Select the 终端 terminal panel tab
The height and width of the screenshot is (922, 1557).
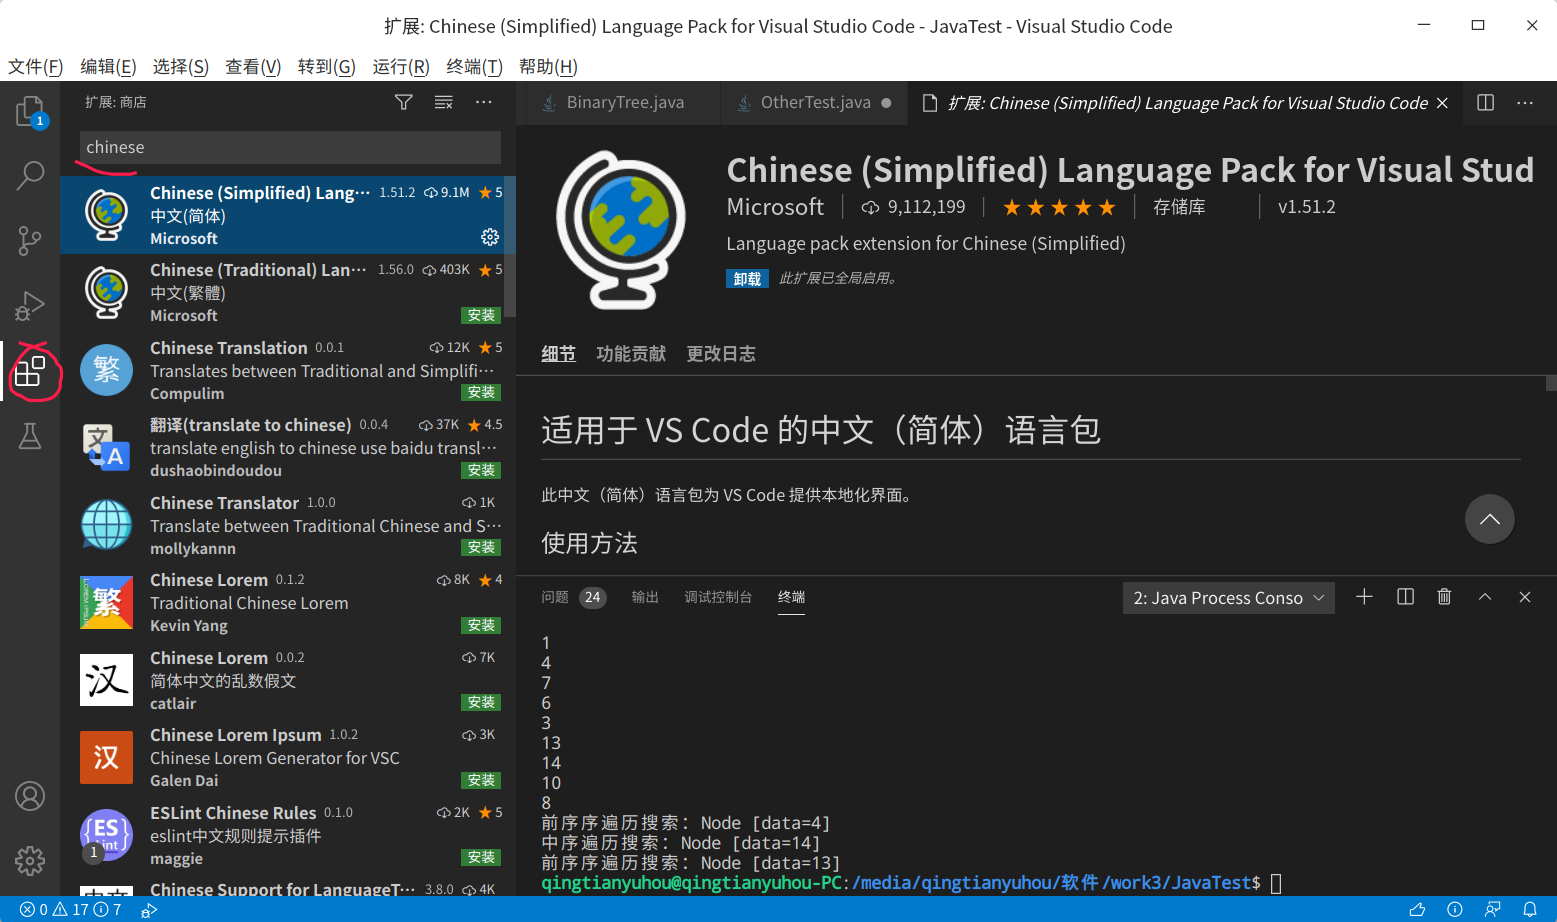(x=792, y=597)
